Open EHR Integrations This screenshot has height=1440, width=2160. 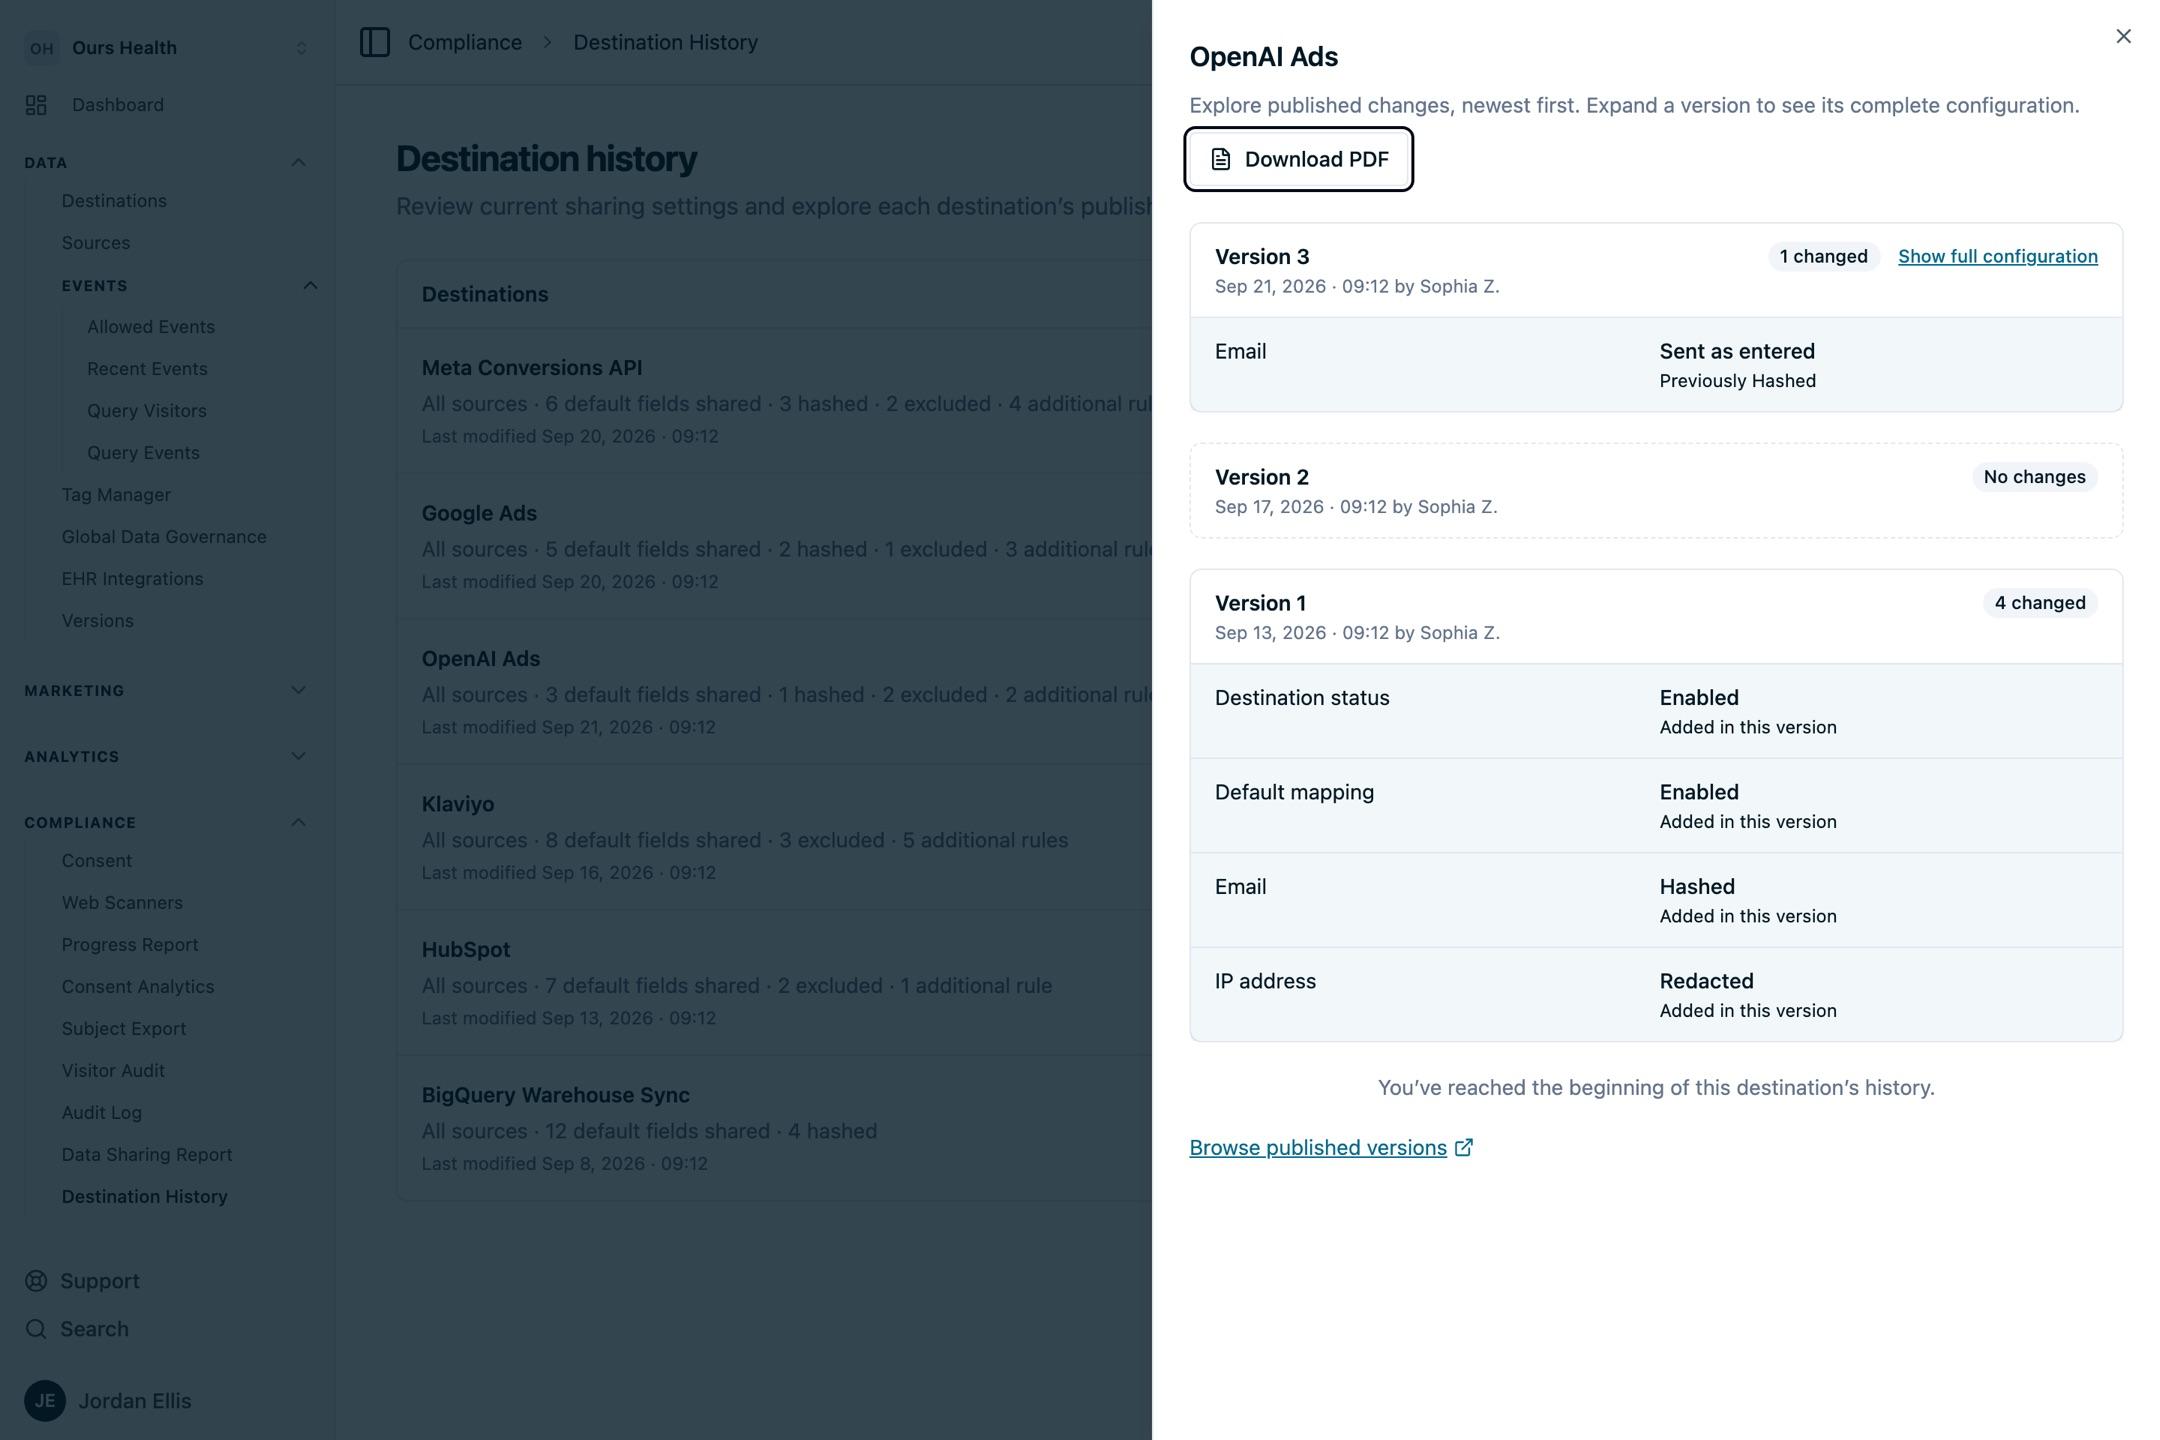[x=132, y=579]
